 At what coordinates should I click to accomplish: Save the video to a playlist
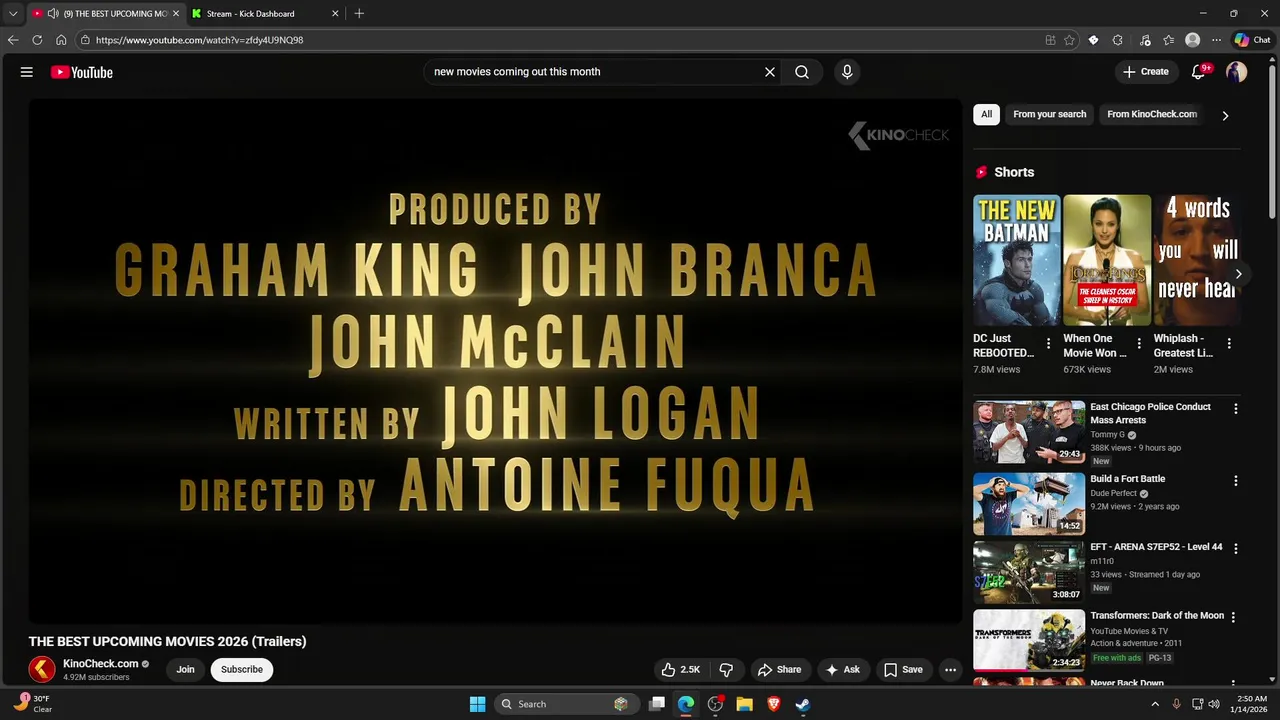[x=903, y=670]
